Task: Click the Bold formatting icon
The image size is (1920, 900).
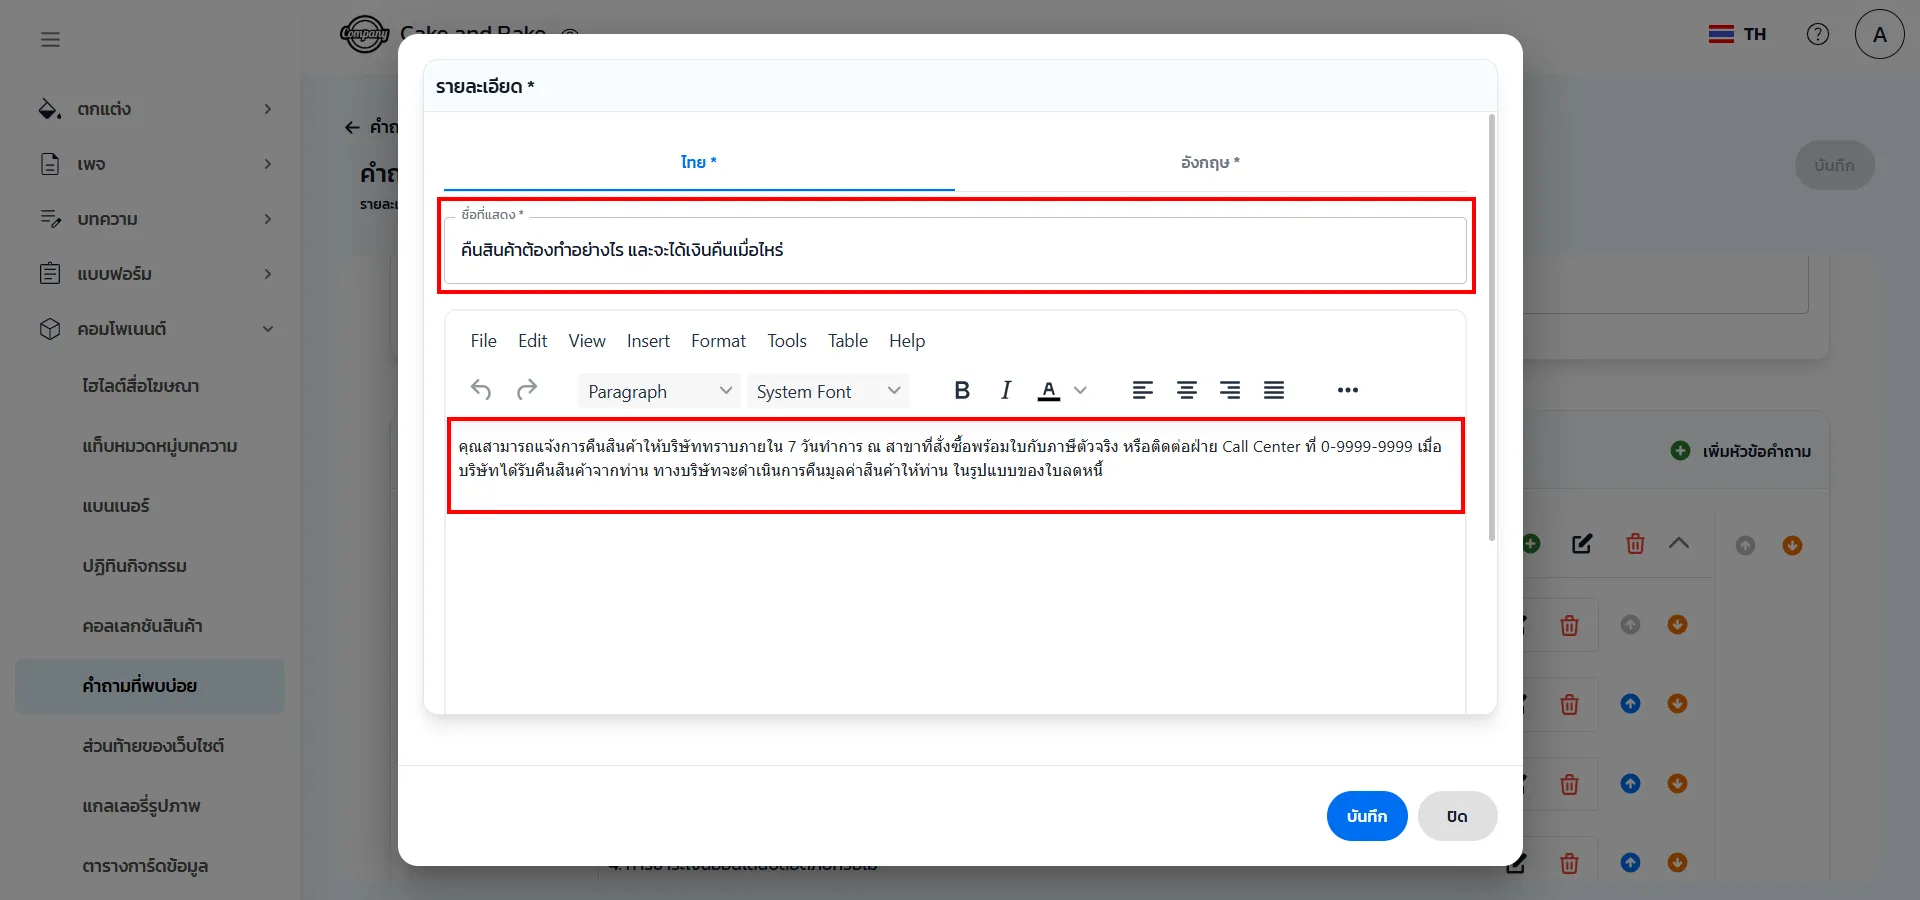Action: (x=962, y=391)
